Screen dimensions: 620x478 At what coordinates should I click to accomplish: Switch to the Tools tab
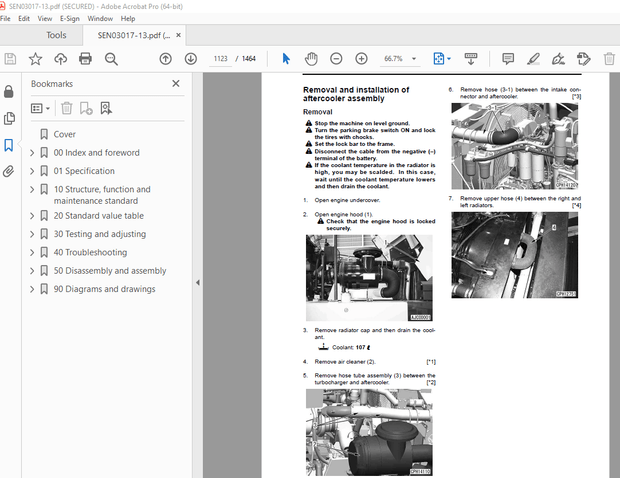click(56, 35)
